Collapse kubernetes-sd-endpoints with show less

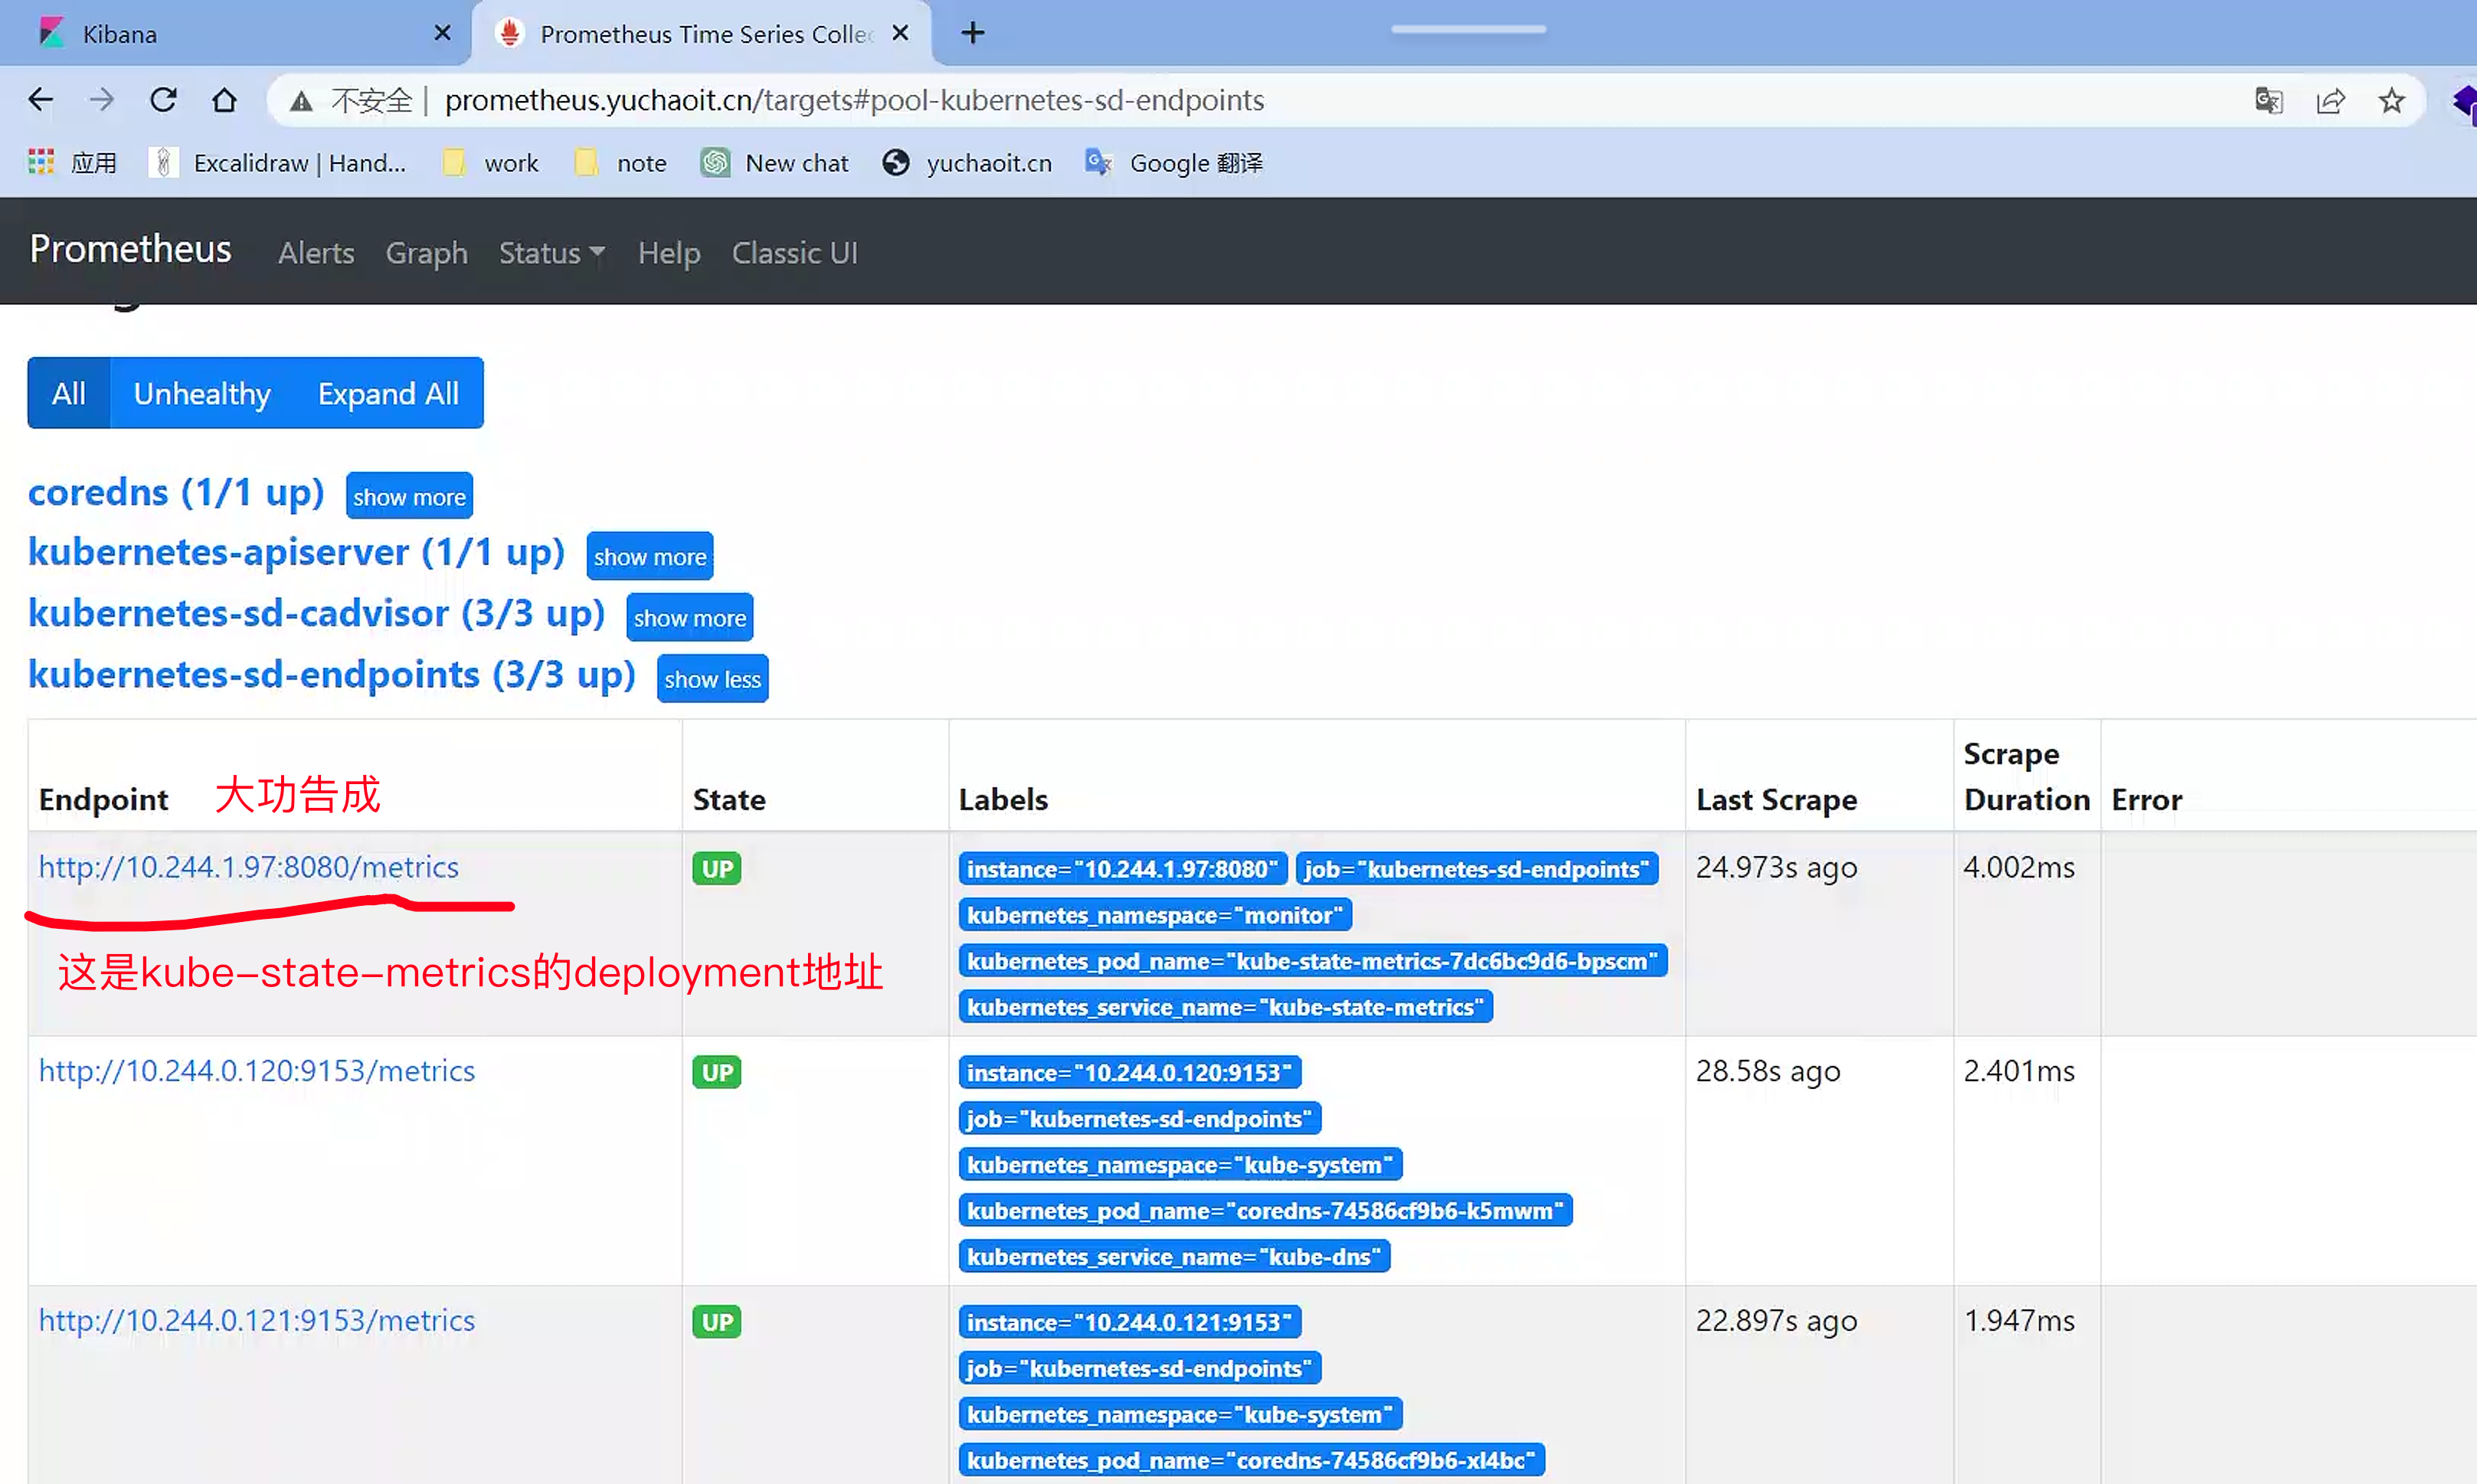point(712,679)
